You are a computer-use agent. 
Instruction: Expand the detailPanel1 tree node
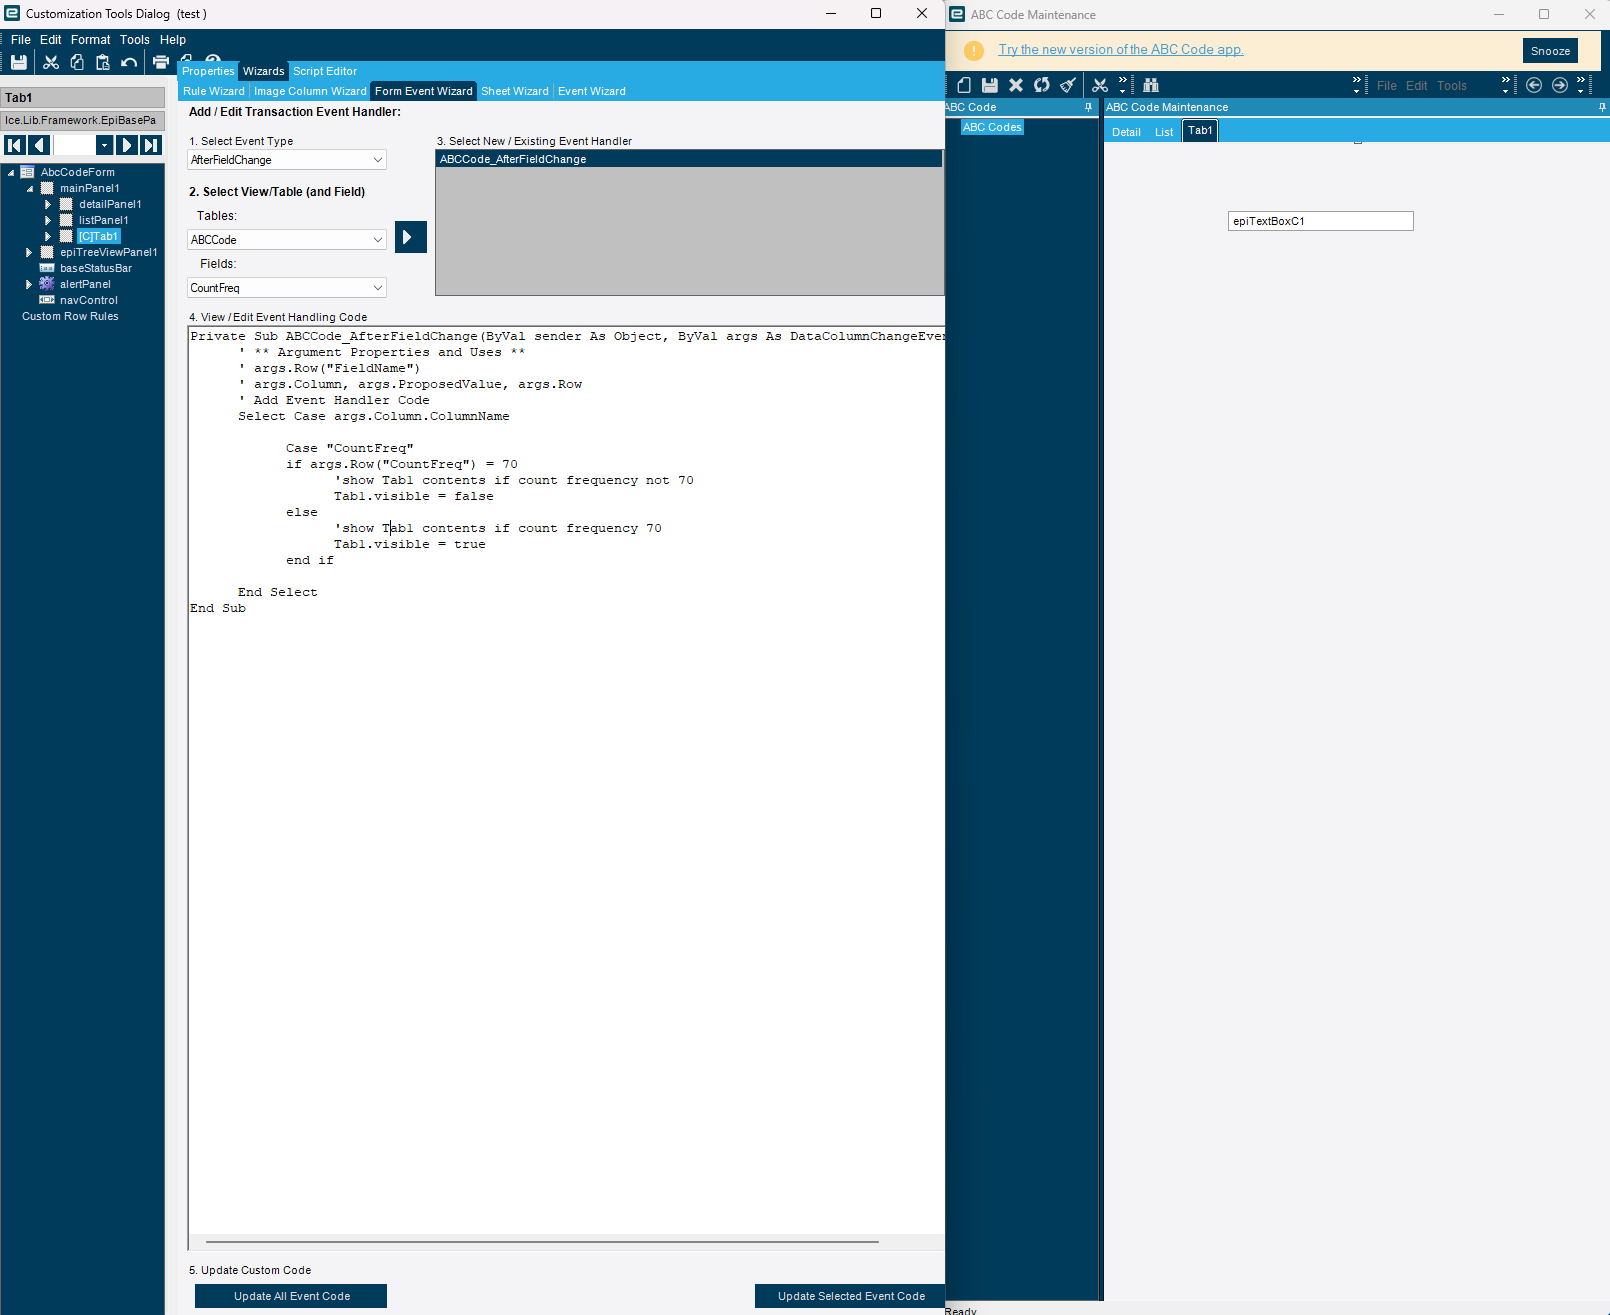pos(48,204)
